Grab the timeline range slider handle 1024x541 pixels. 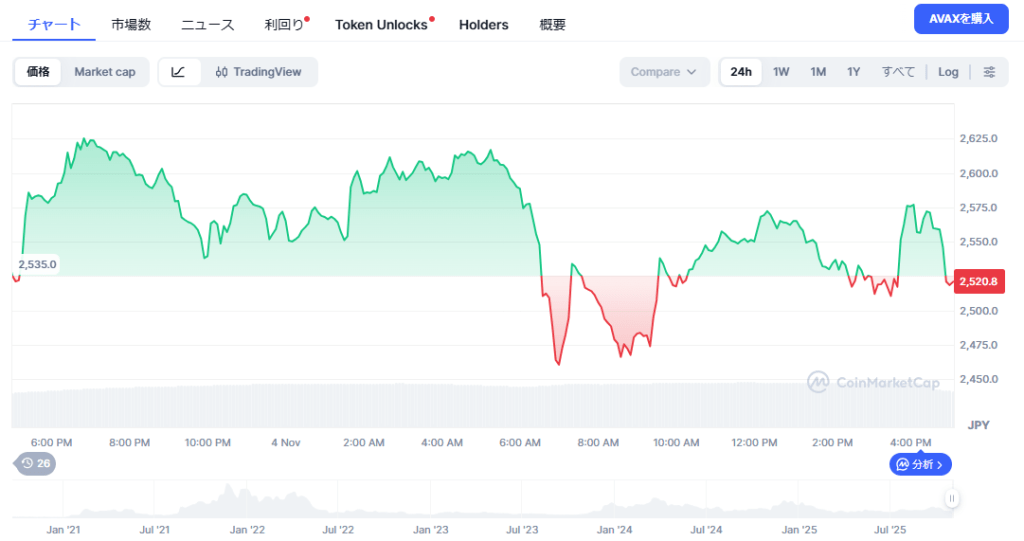click(952, 498)
